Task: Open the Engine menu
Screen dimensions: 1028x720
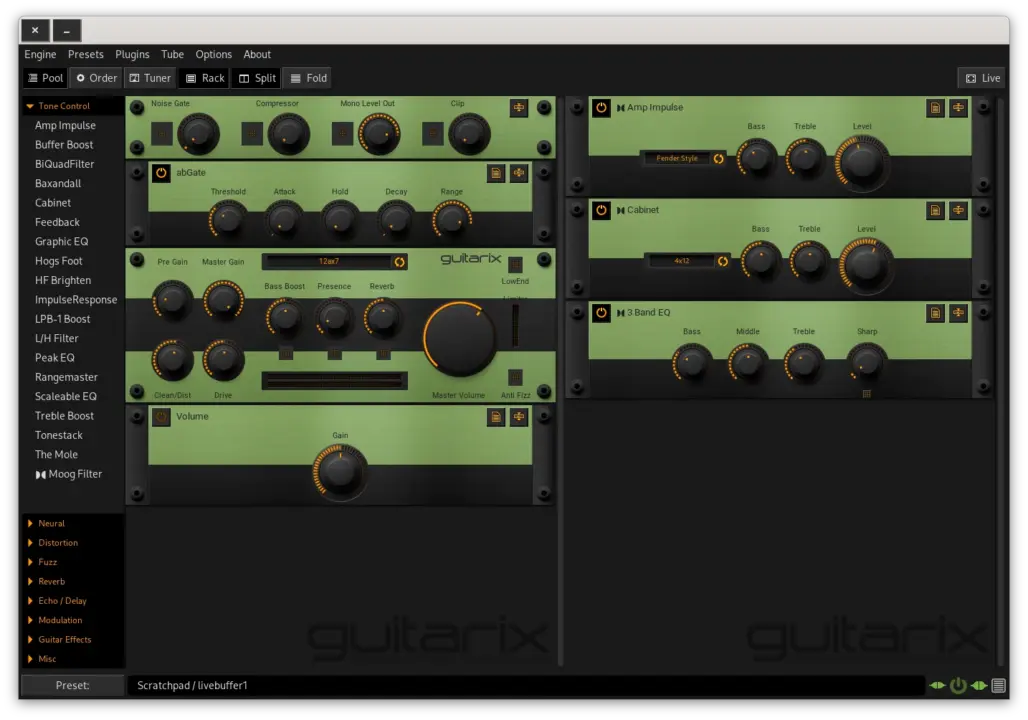Action: tap(40, 54)
